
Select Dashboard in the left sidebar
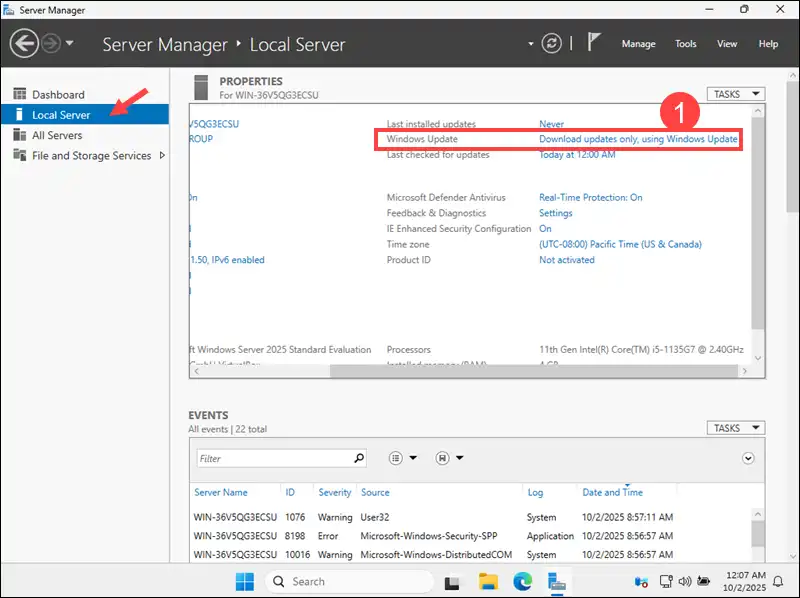tap(58, 95)
